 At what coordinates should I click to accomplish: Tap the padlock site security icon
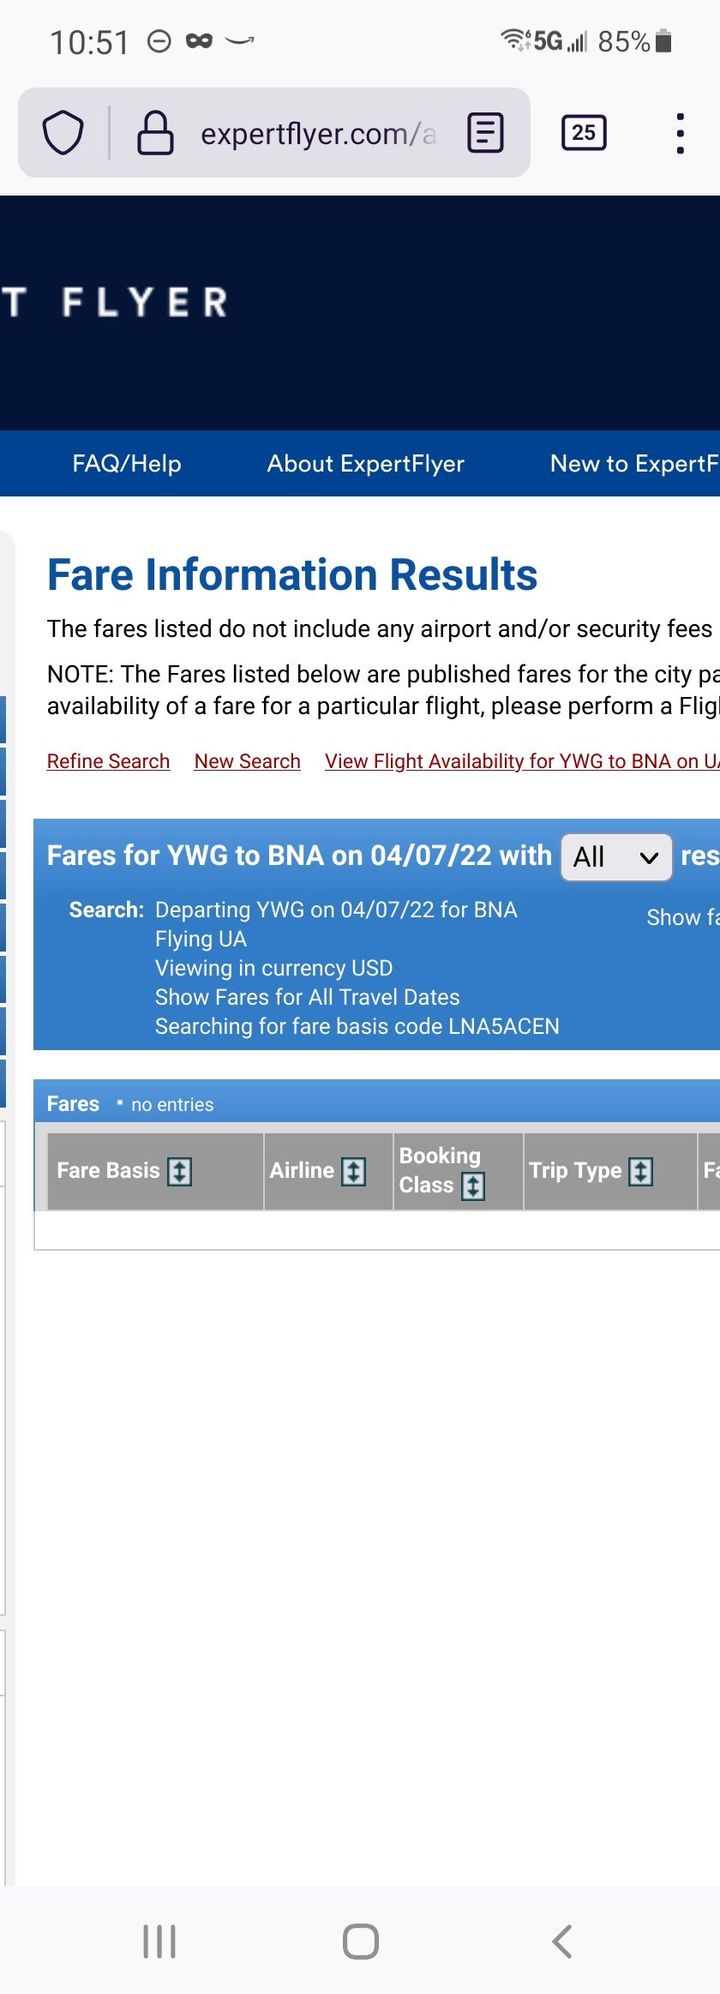[x=155, y=133]
